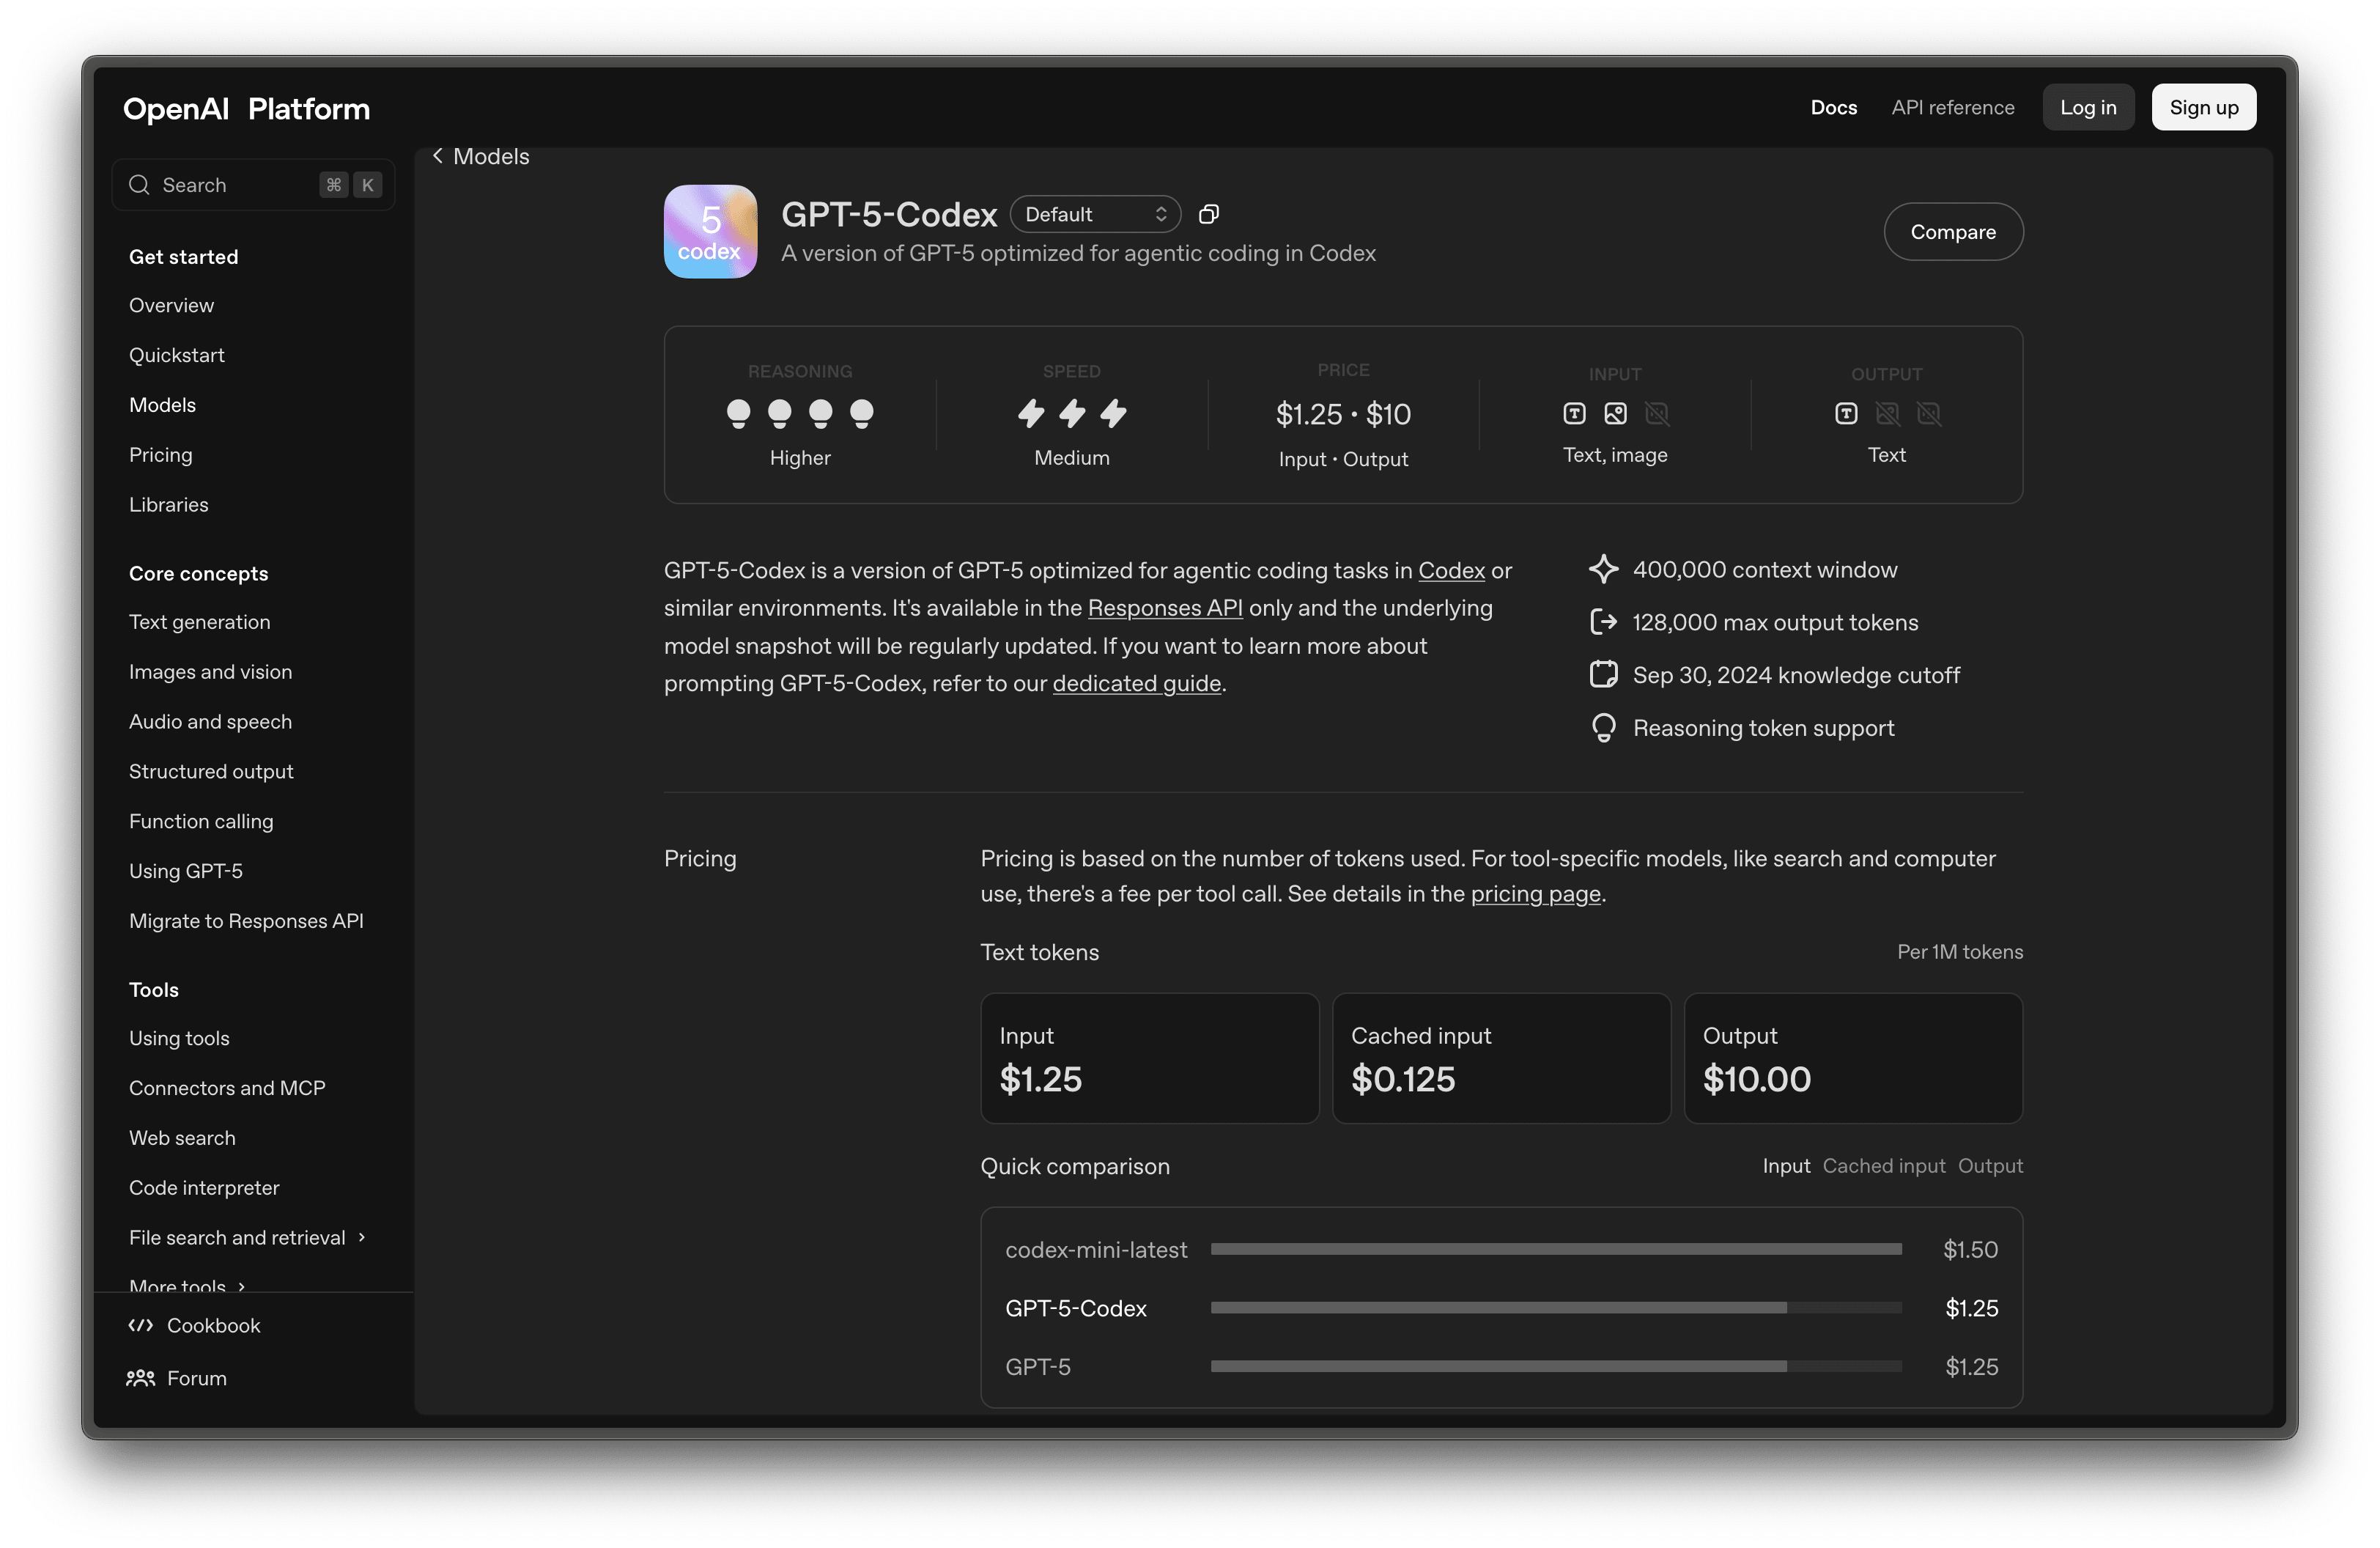The width and height of the screenshot is (2380, 1548).
Task: Click the GPT-5 codex model logo
Action: (x=710, y=231)
